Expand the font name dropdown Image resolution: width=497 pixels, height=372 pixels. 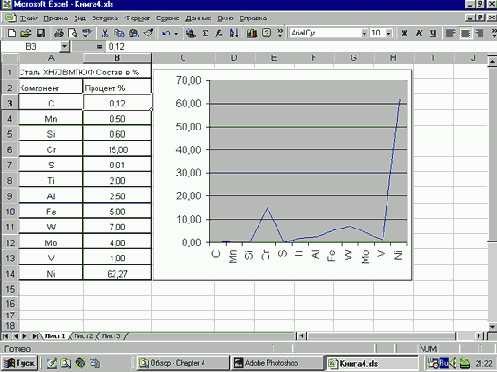[364, 33]
